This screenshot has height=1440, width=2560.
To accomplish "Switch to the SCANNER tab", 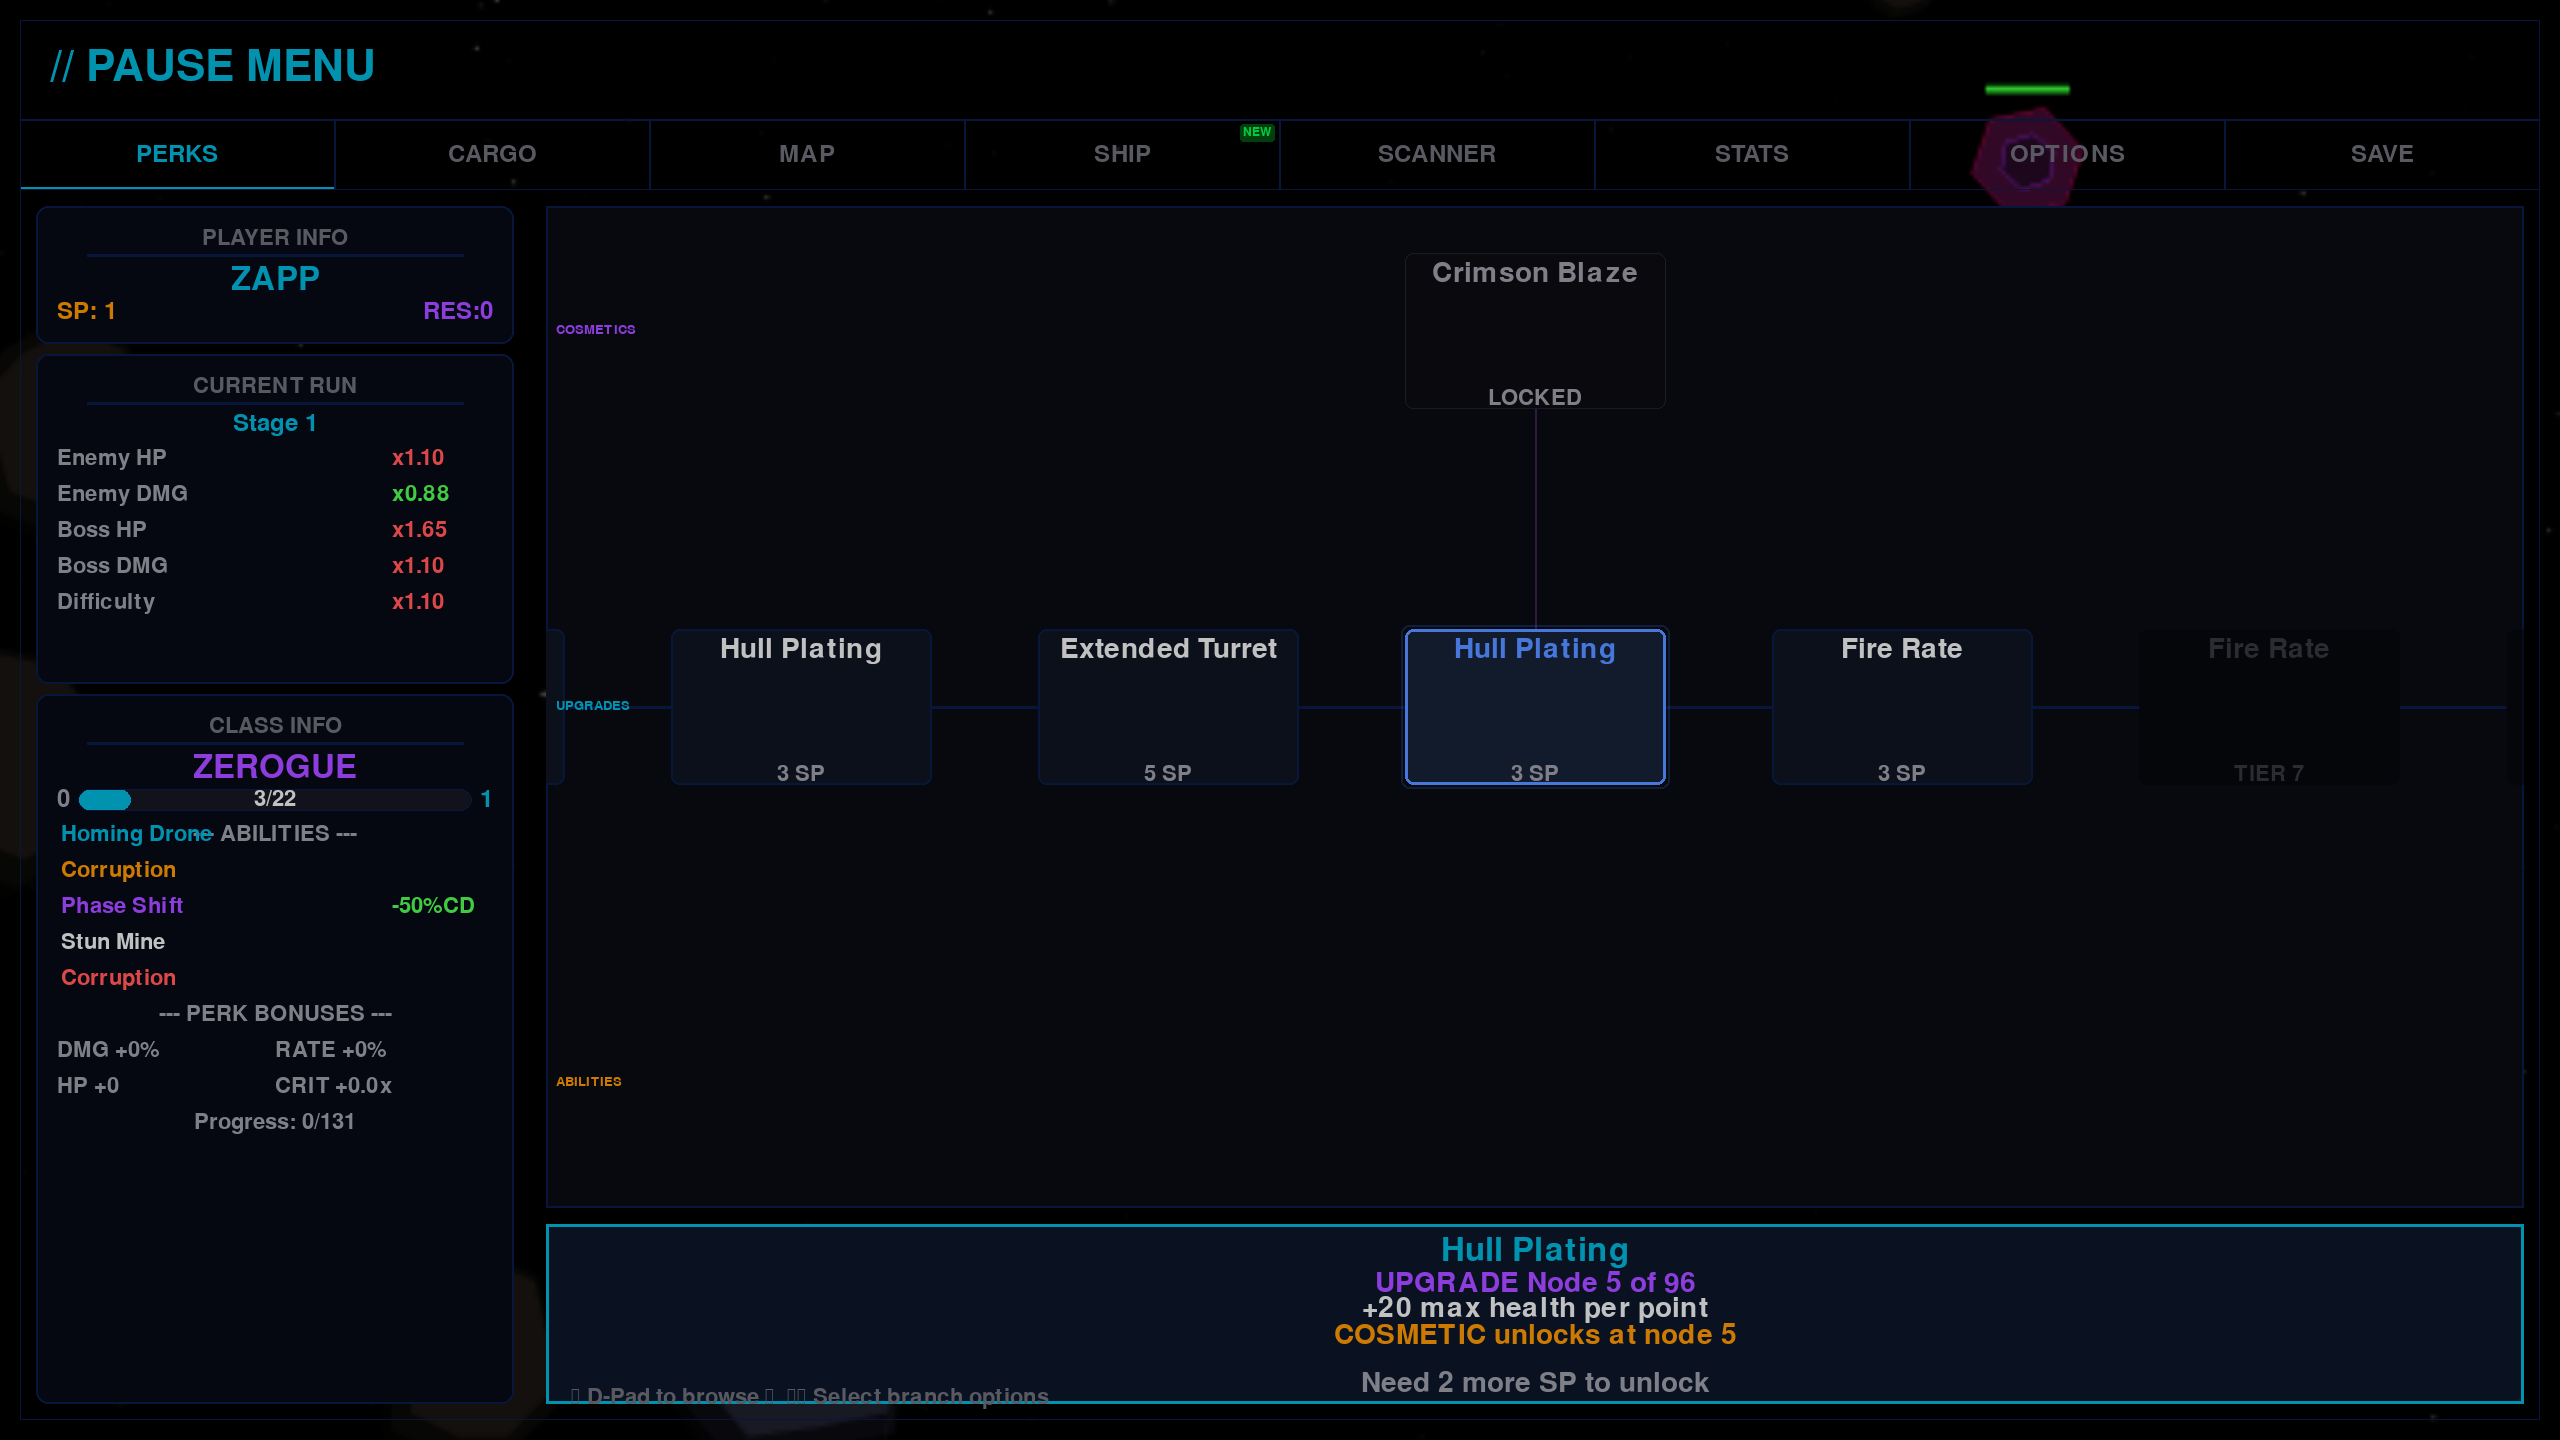I will pyautogui.click(x=1436, y=154).
